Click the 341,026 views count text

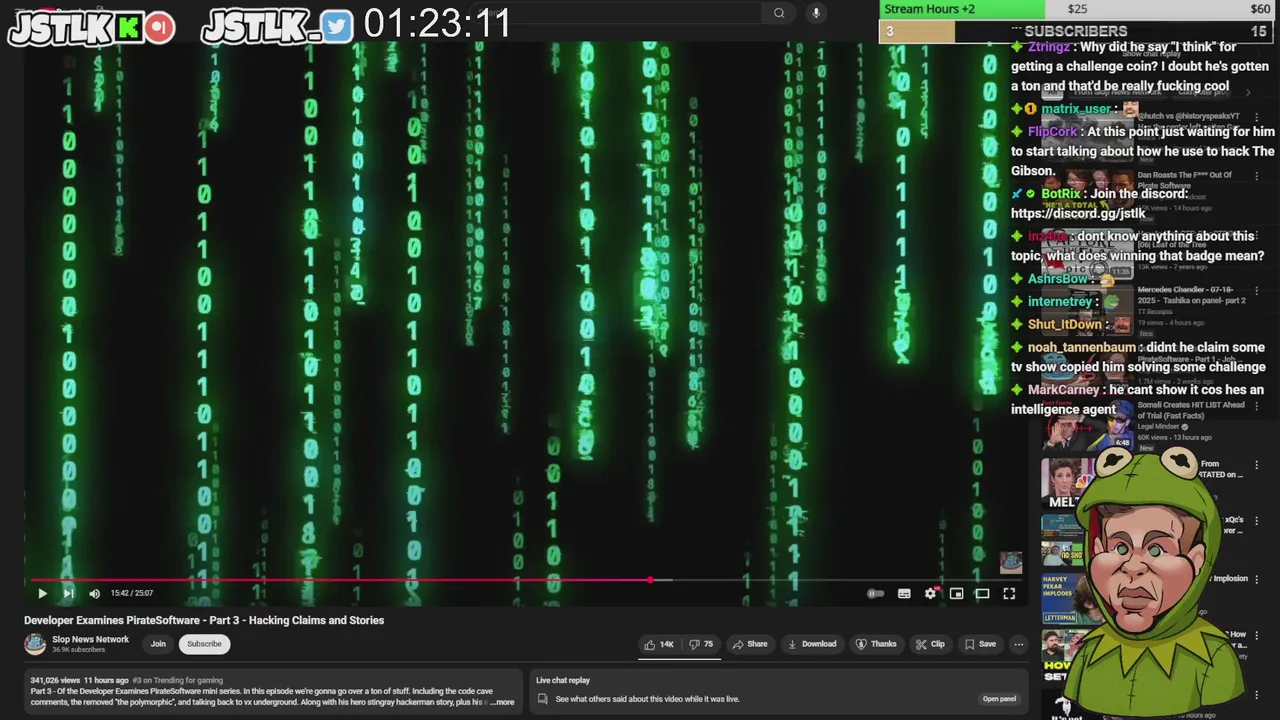point(55,681)
